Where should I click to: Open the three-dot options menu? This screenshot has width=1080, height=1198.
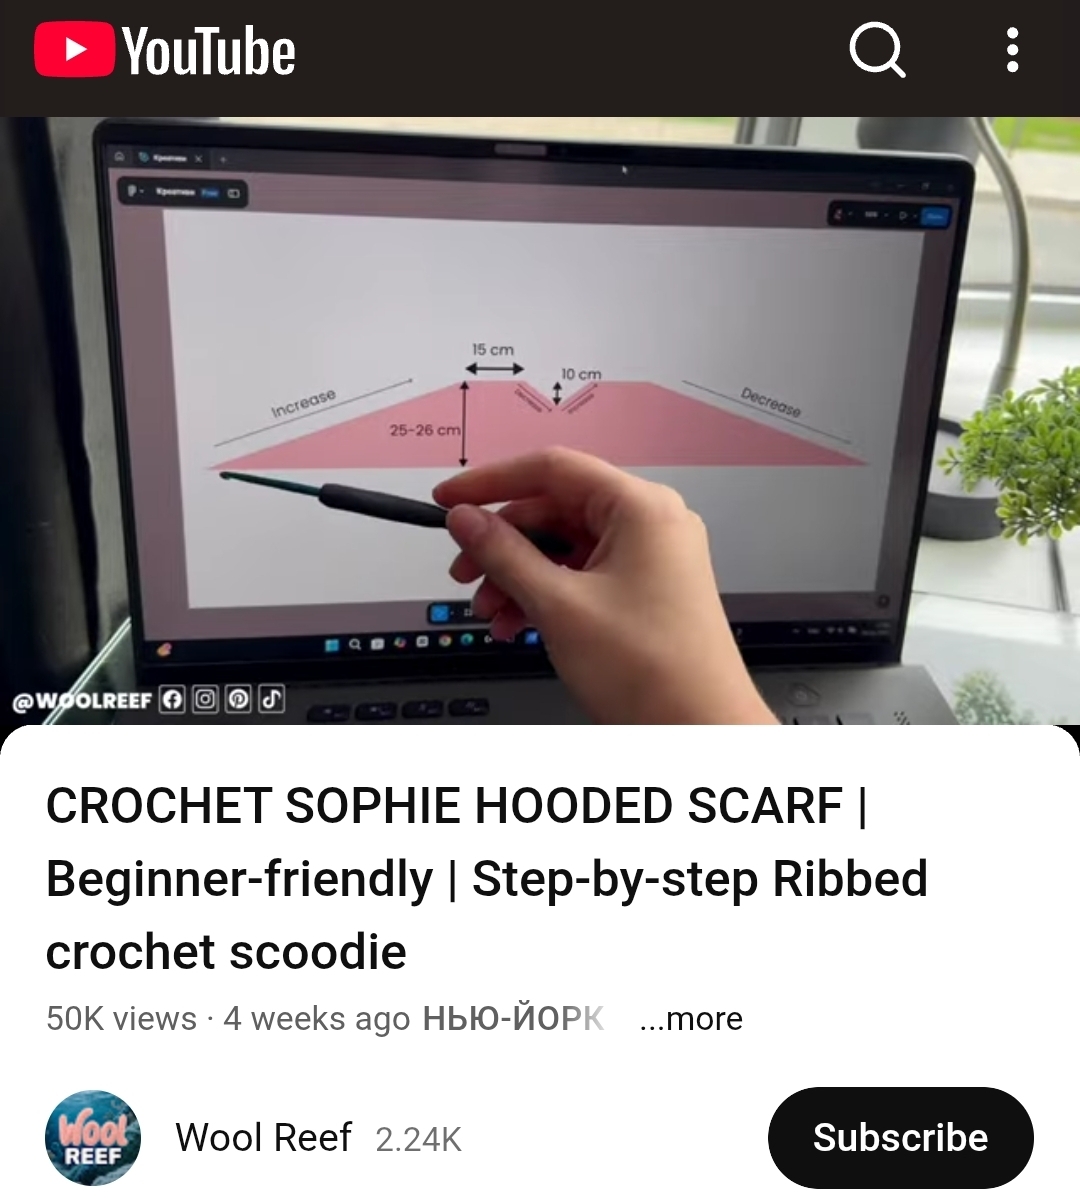click(x=1012, y=50)
